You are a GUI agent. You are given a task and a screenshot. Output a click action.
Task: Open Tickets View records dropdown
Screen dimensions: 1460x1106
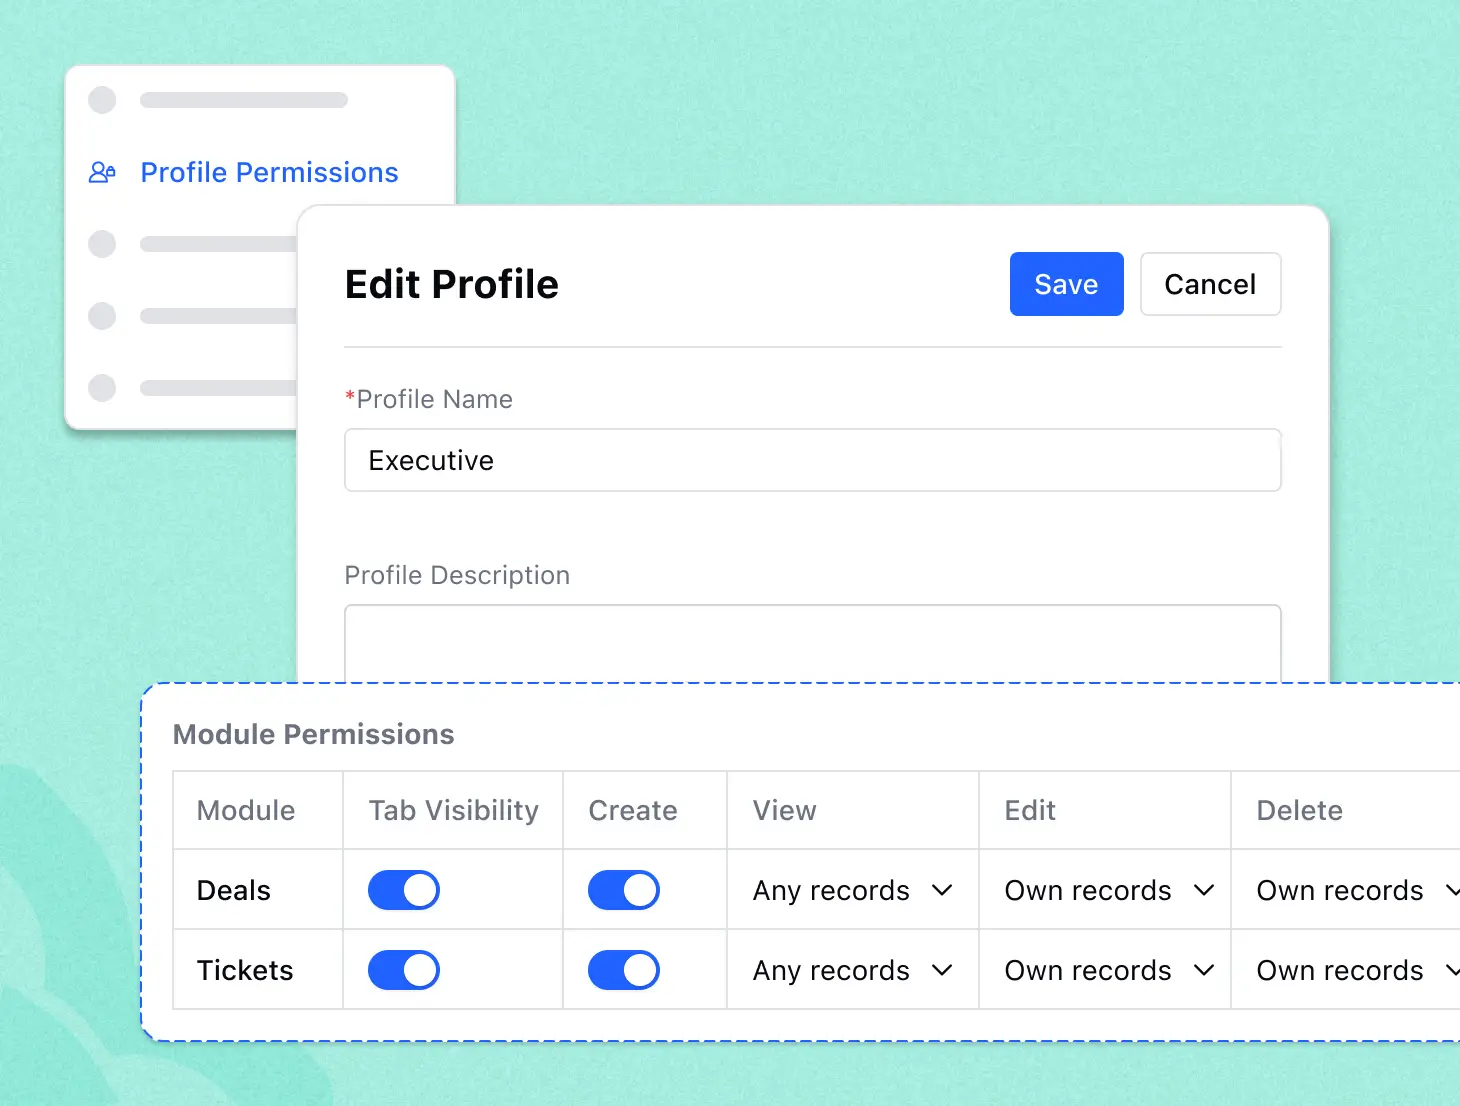pyautogui.click(x=852, y=970)
